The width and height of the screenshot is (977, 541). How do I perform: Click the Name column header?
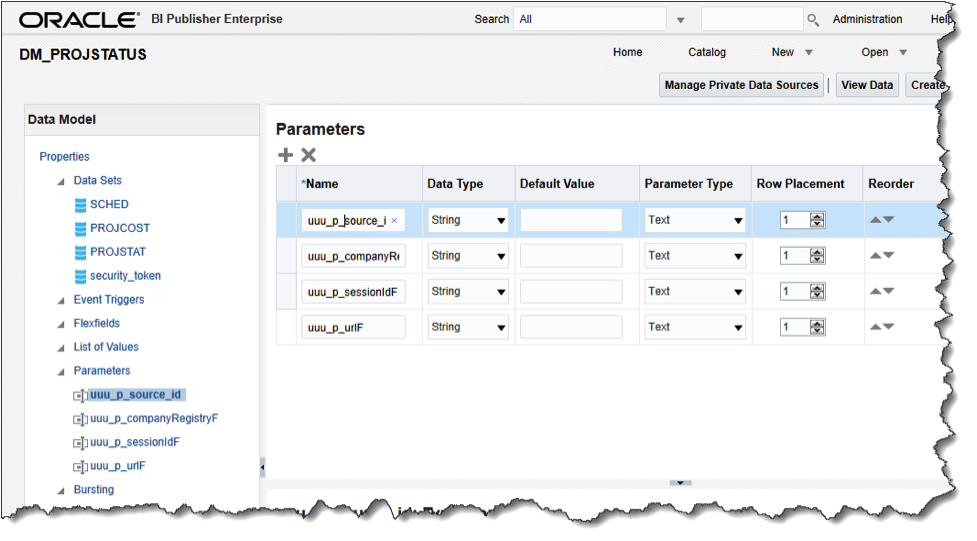[359, 184]
